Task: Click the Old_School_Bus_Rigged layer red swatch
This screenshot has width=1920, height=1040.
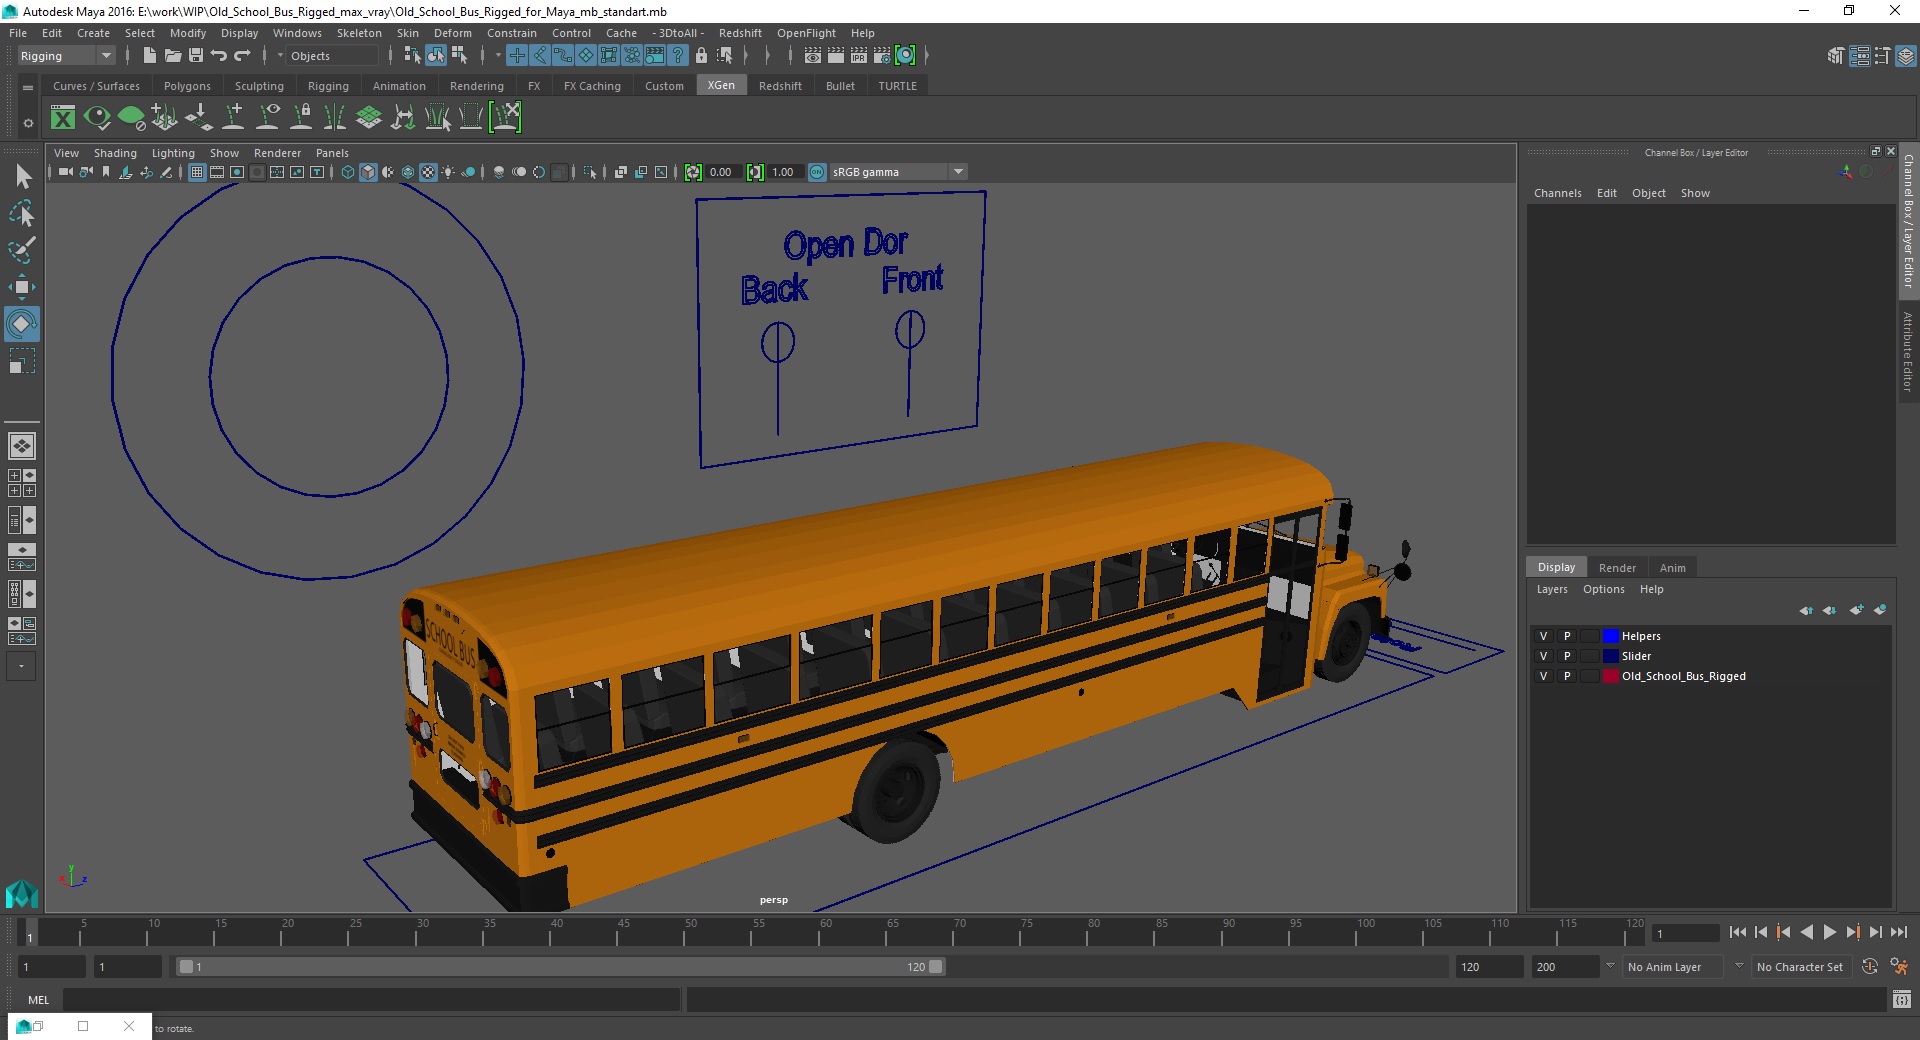Action: click(x=1610, y=676)
